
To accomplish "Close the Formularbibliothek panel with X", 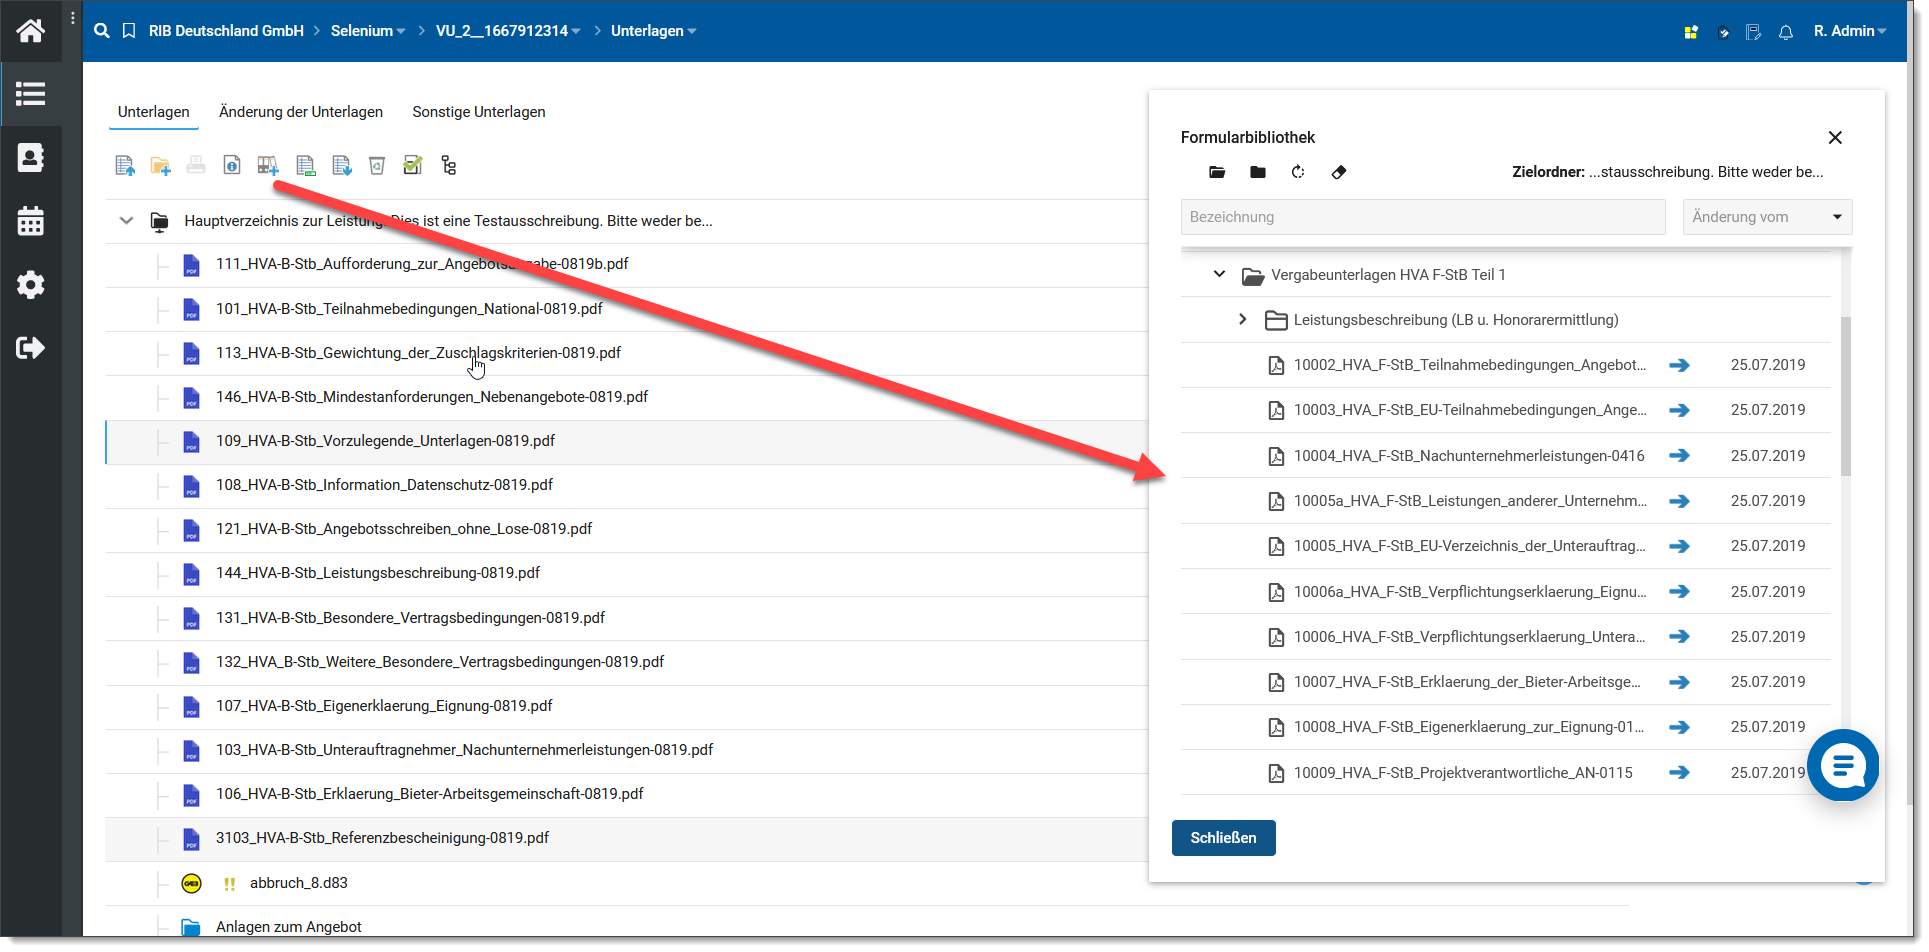I will [1835, 138].
